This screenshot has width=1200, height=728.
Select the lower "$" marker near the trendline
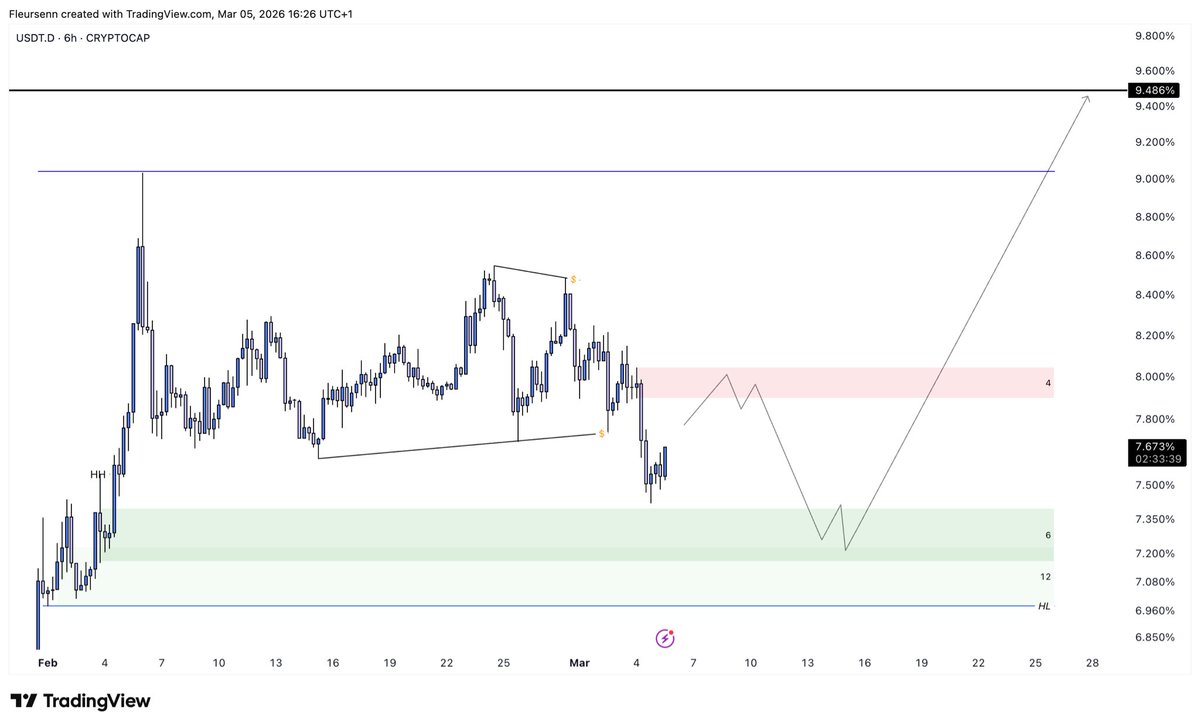click(x=600, y=434)
